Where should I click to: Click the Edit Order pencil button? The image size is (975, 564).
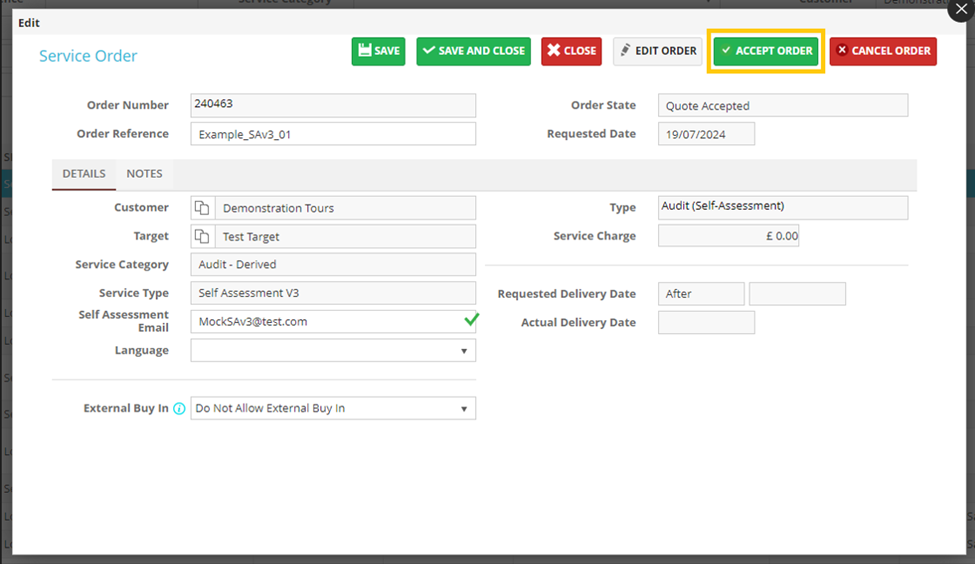pos(657,51)
